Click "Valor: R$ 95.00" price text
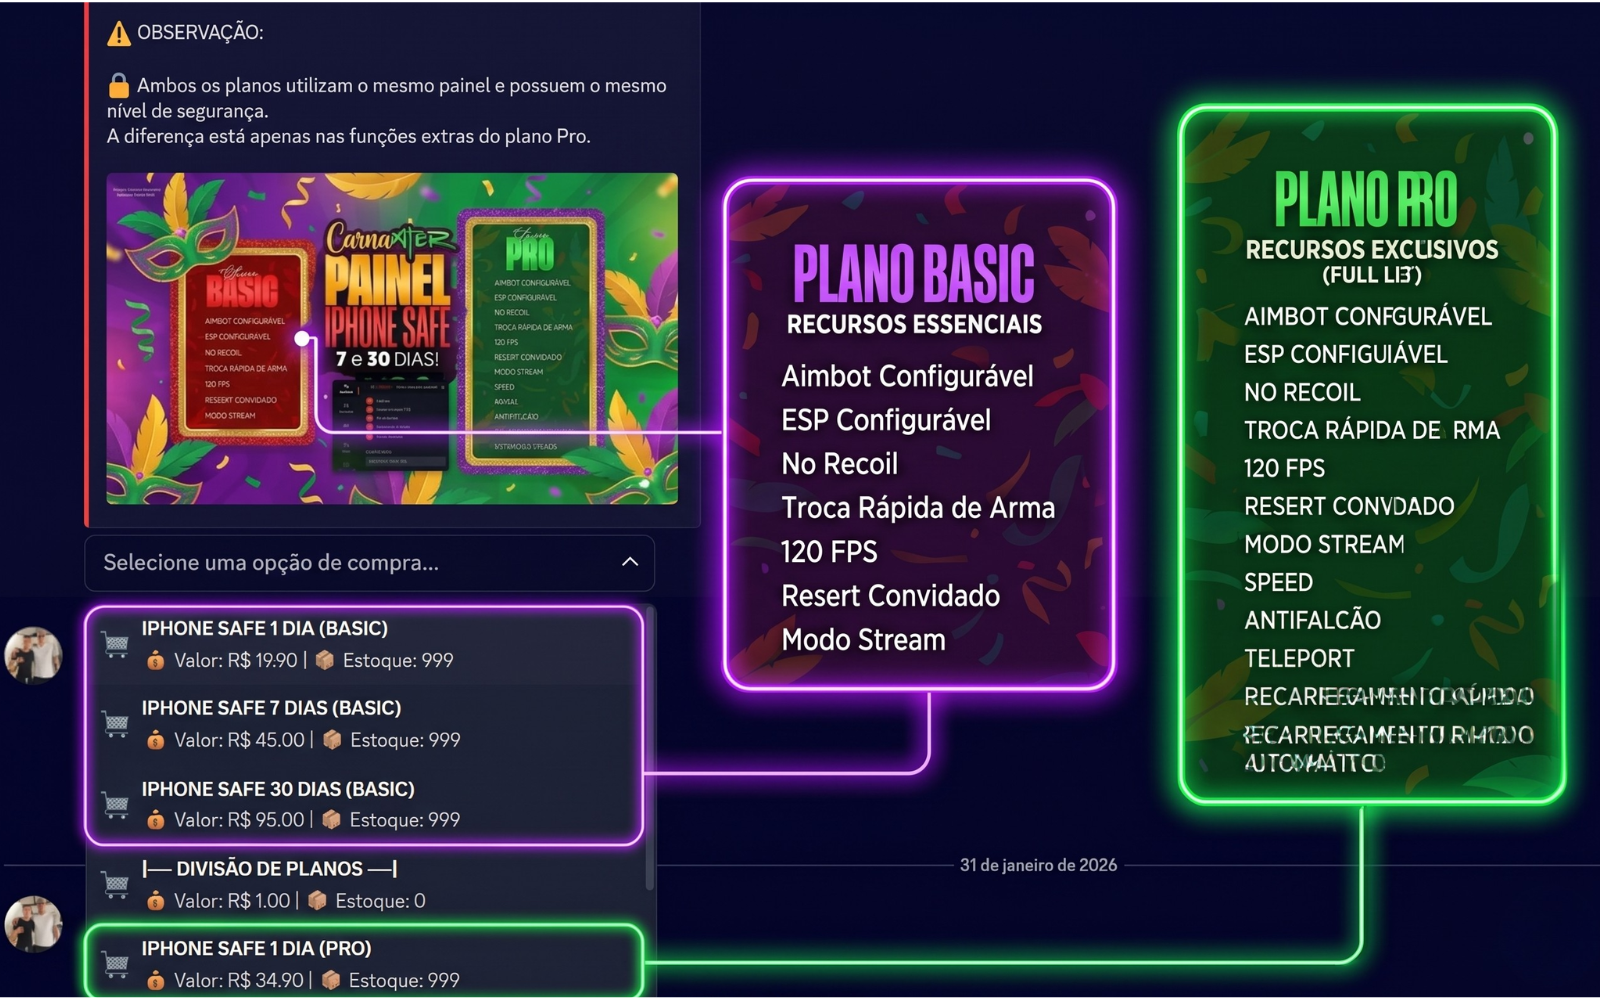 coord(239,820)
